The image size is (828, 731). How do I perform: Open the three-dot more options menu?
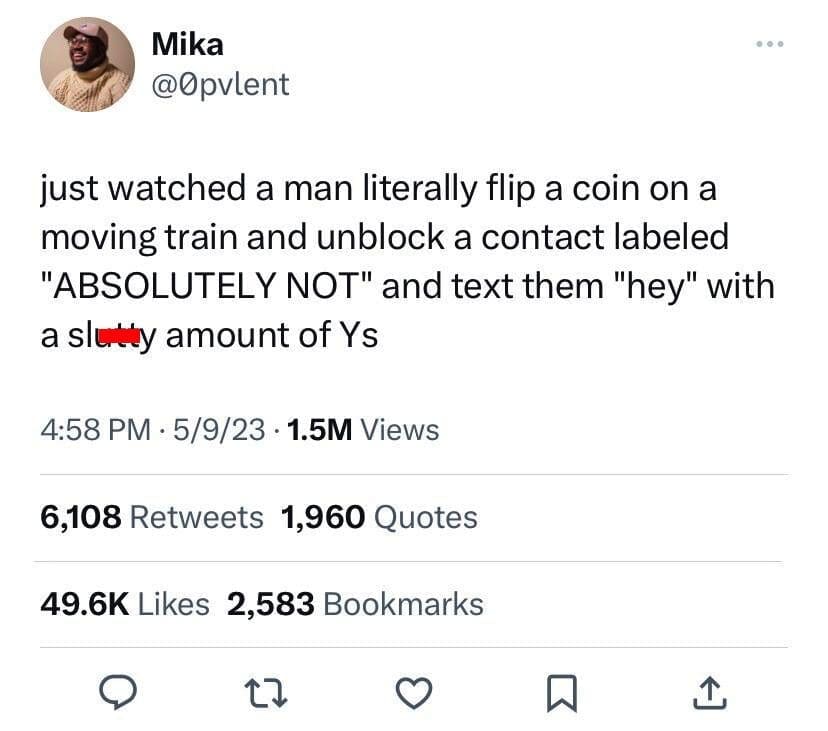(x=770, y=44)
